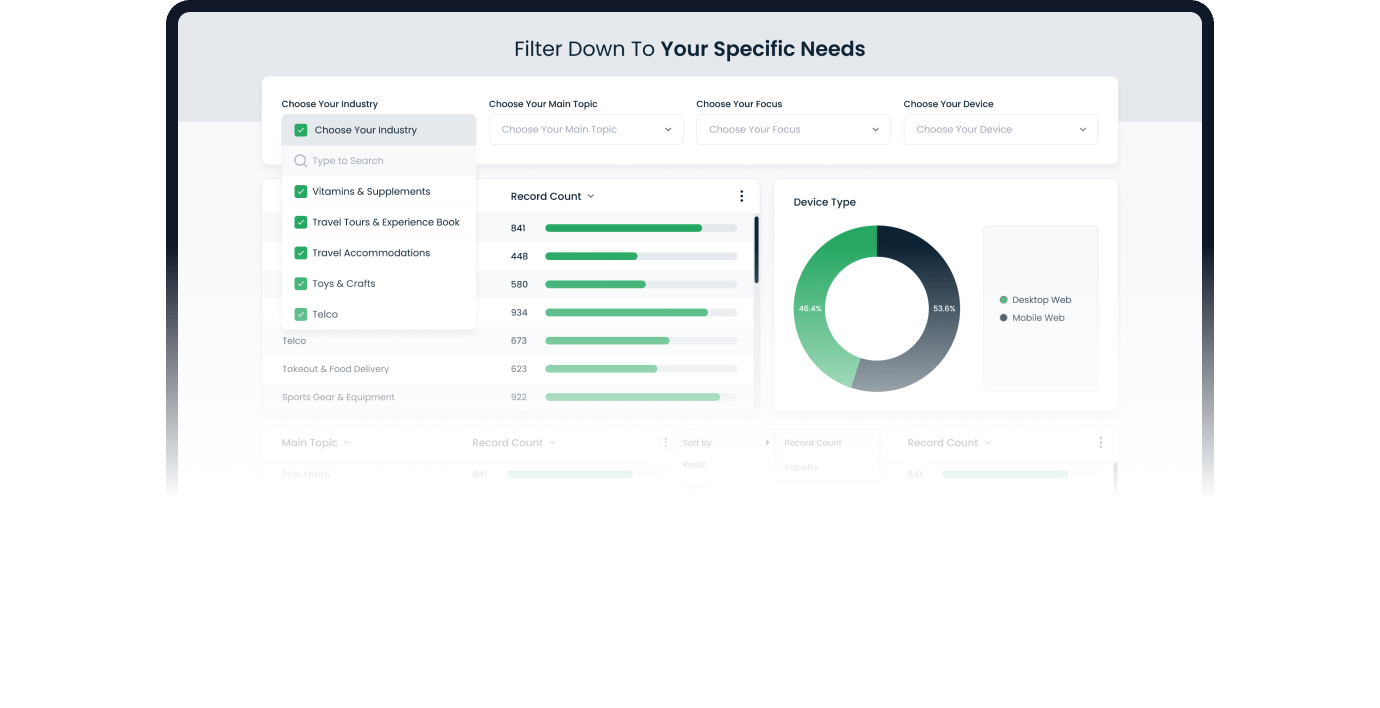Click the Record Count list scrollbar
The height and width of the screenshot is (708, 1380).
click(x=757, y=250)
